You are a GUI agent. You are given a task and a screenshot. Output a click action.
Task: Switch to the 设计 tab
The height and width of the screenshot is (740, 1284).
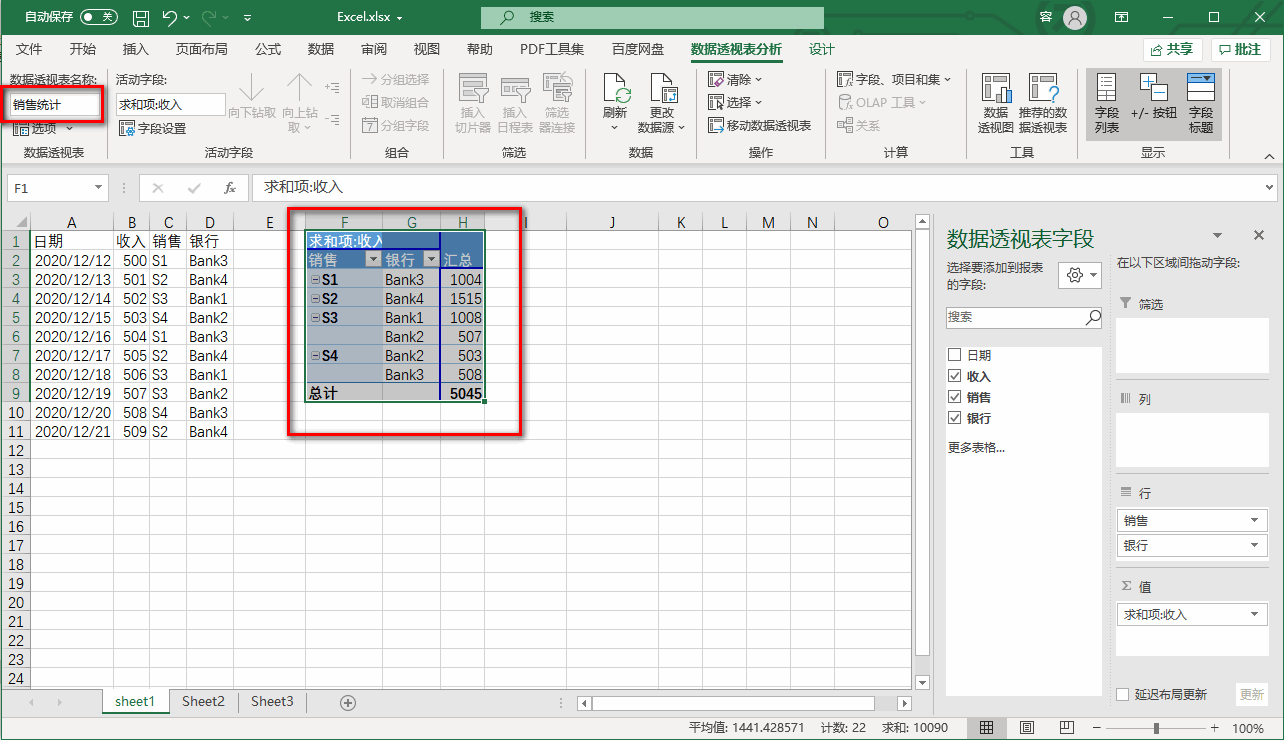822,50
